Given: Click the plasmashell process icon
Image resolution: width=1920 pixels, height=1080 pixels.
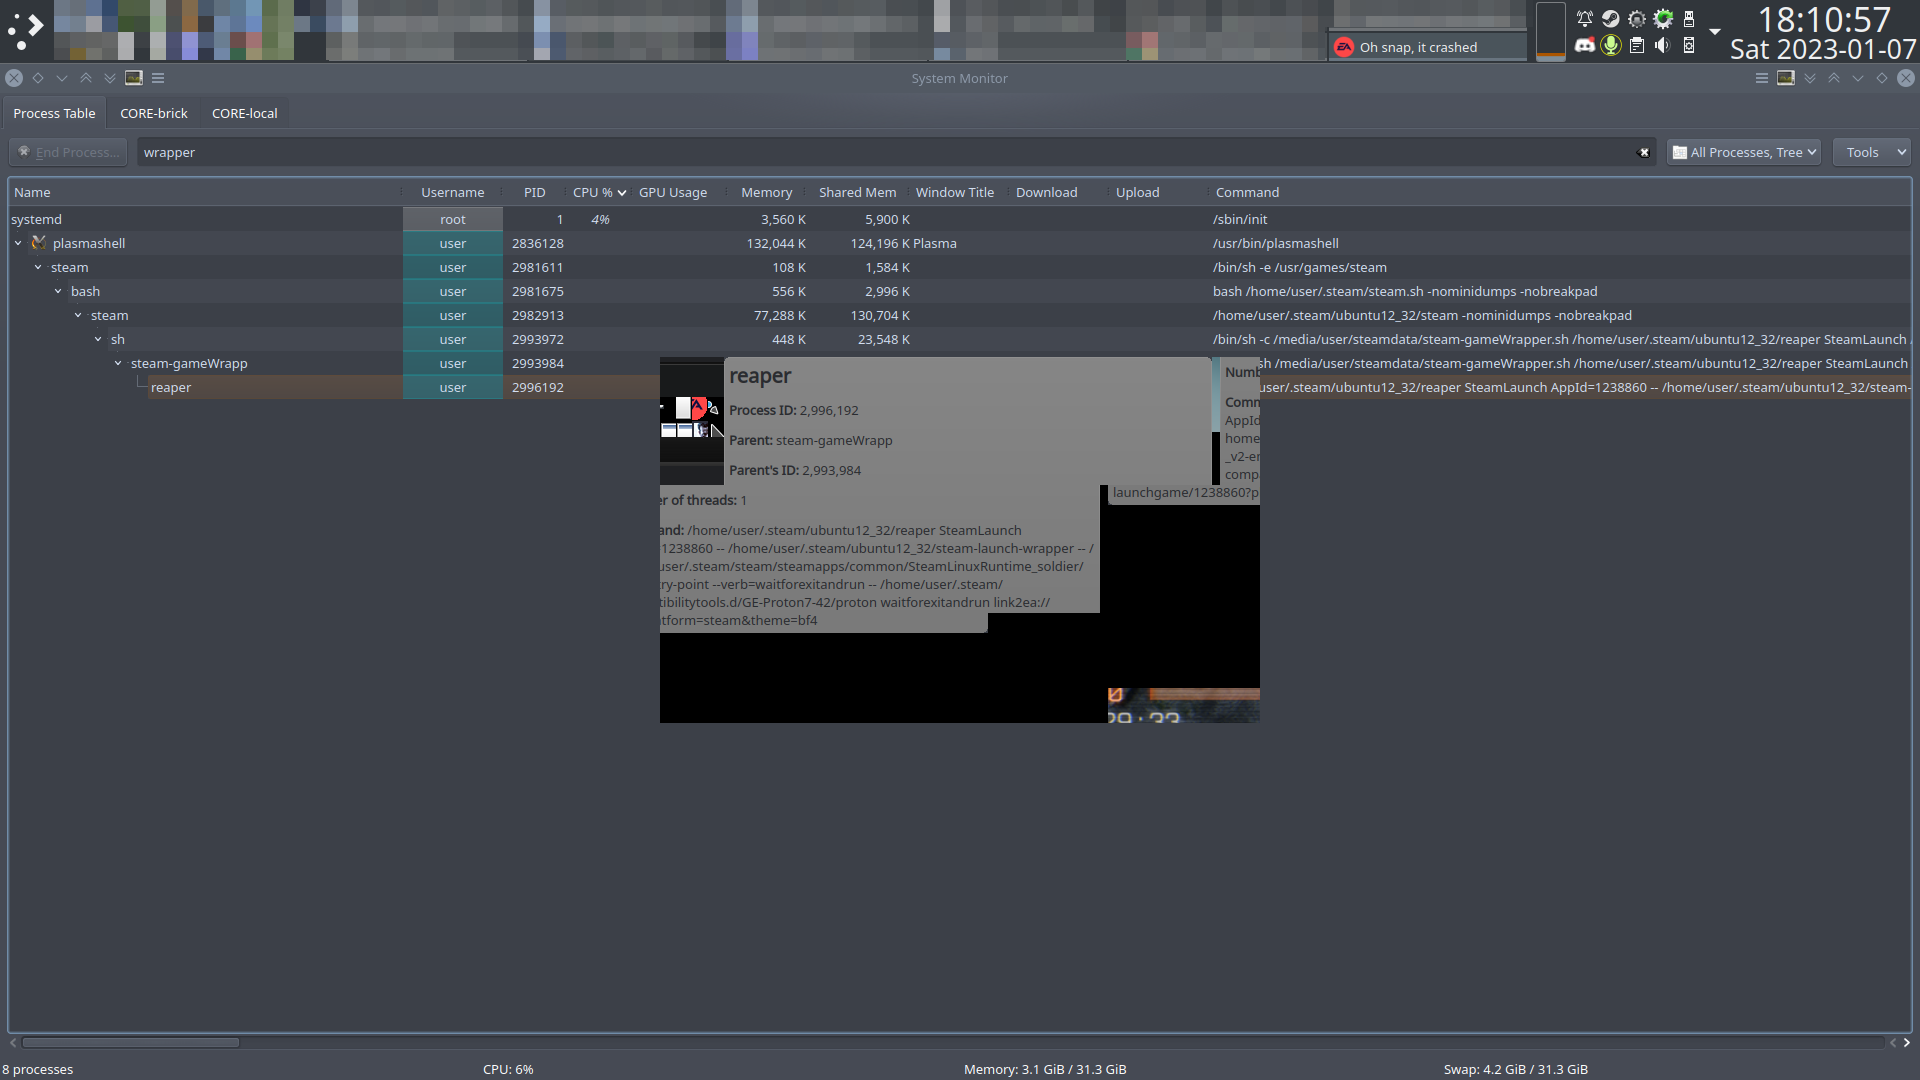Looking at the screenshot, I should (x=39, y=243).
